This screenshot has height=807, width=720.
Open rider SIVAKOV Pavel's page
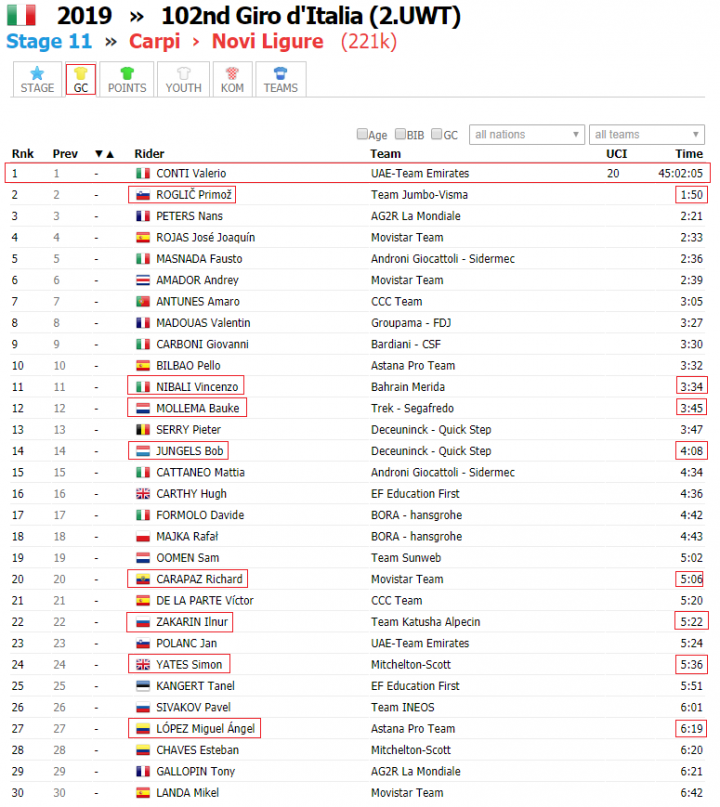[x=194, y=708]
